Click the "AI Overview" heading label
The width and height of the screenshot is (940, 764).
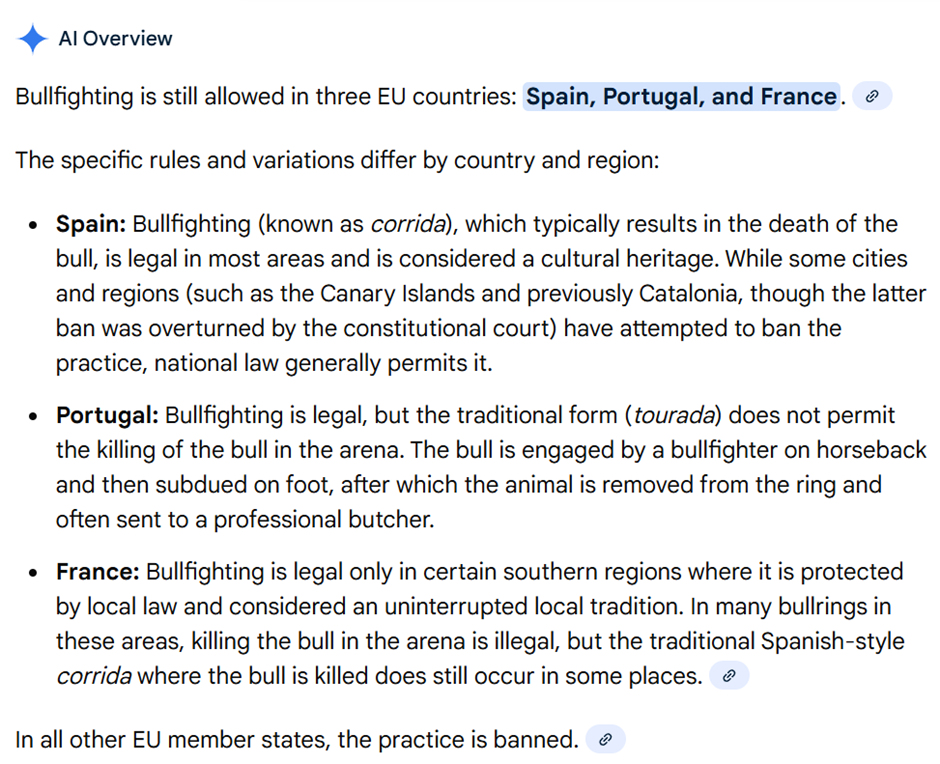pyautogui.click(x=115, y=39)
